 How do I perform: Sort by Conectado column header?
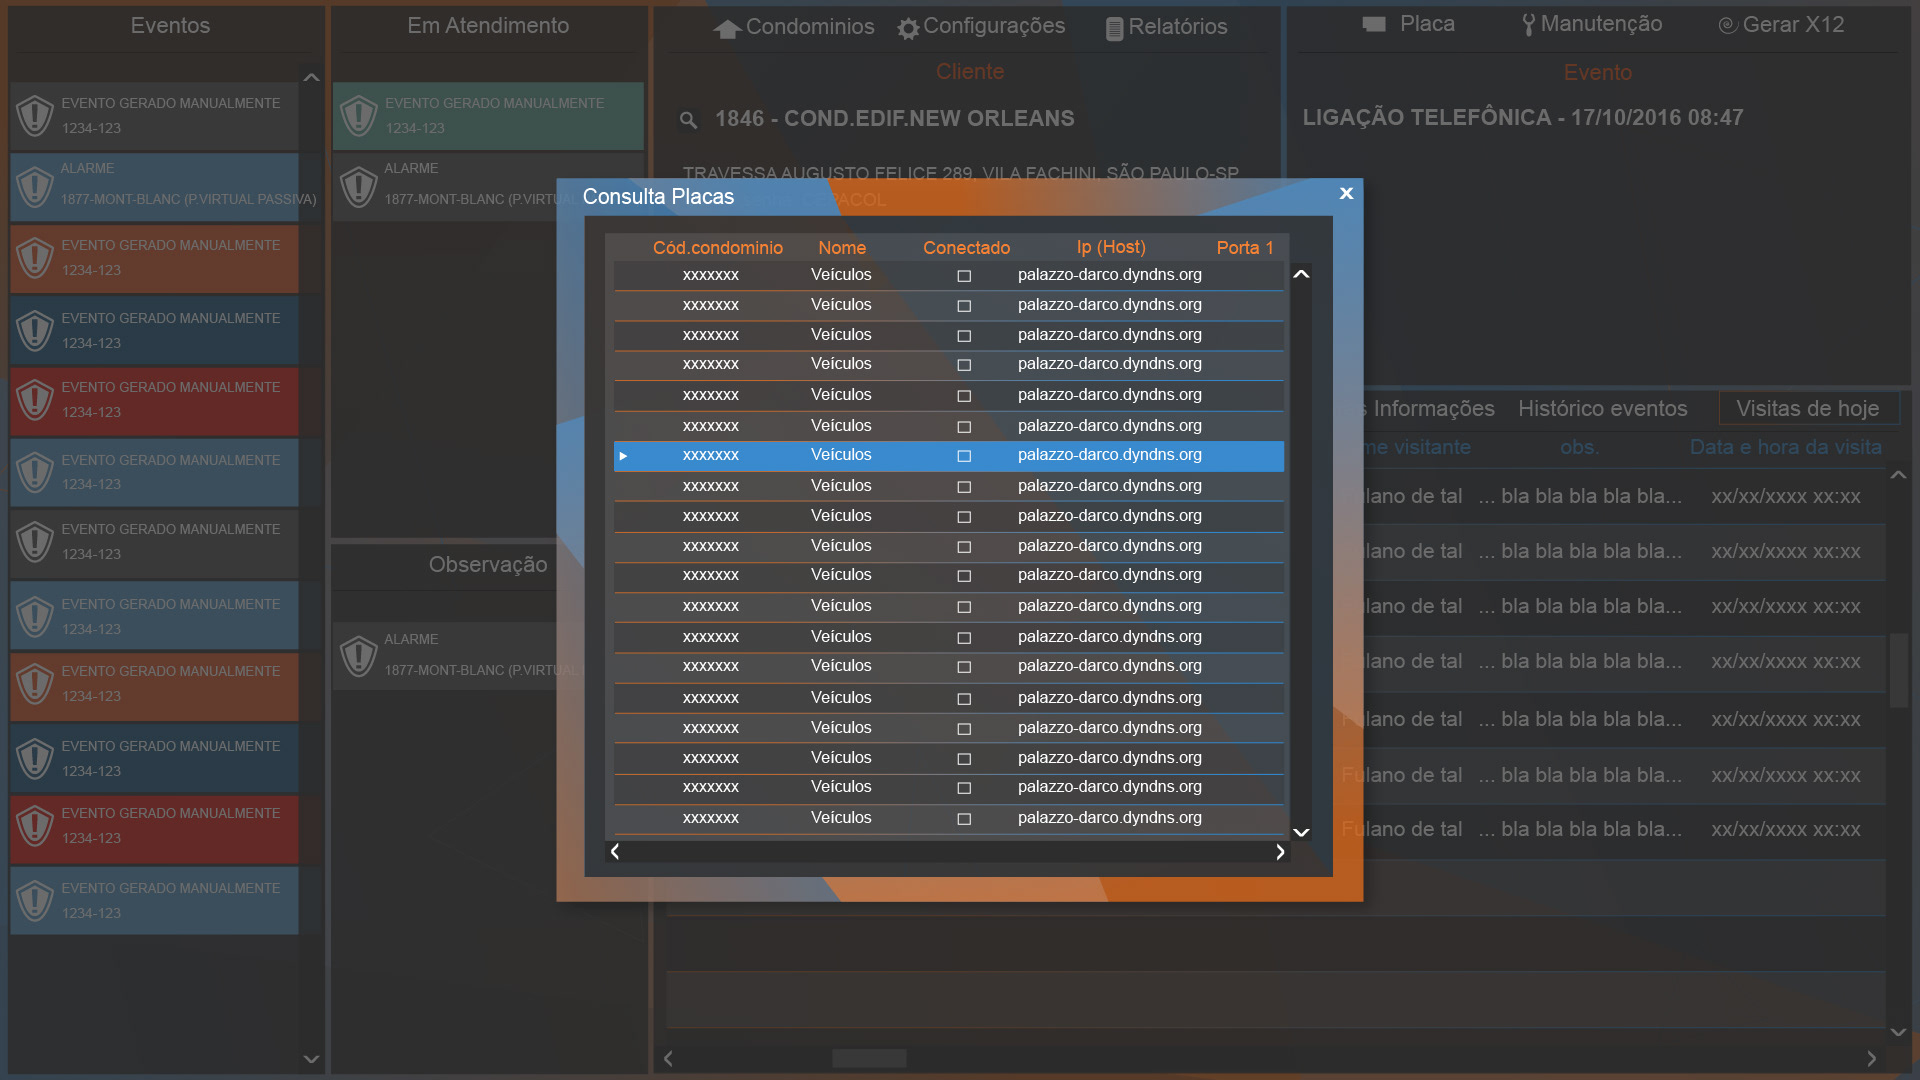click(966, 248)
